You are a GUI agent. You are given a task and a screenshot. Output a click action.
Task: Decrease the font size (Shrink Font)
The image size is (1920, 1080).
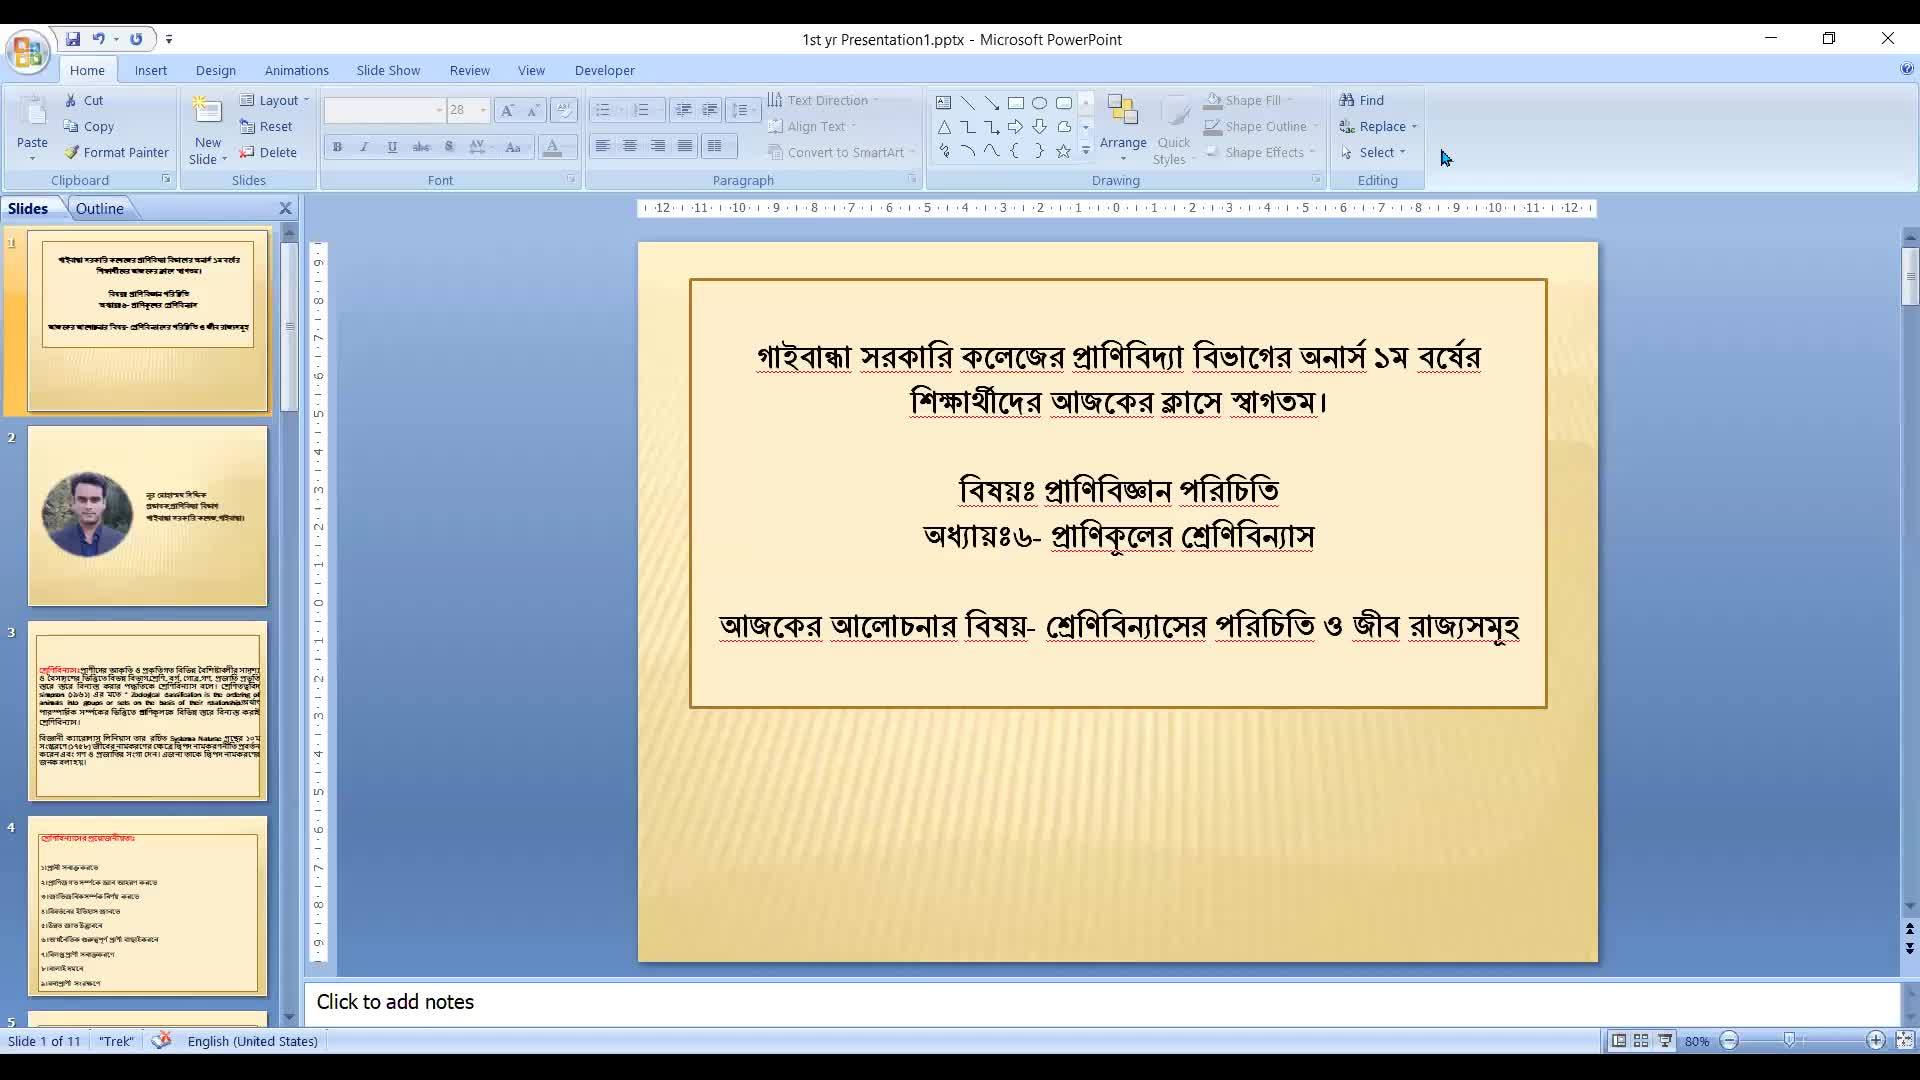(533, 110)
